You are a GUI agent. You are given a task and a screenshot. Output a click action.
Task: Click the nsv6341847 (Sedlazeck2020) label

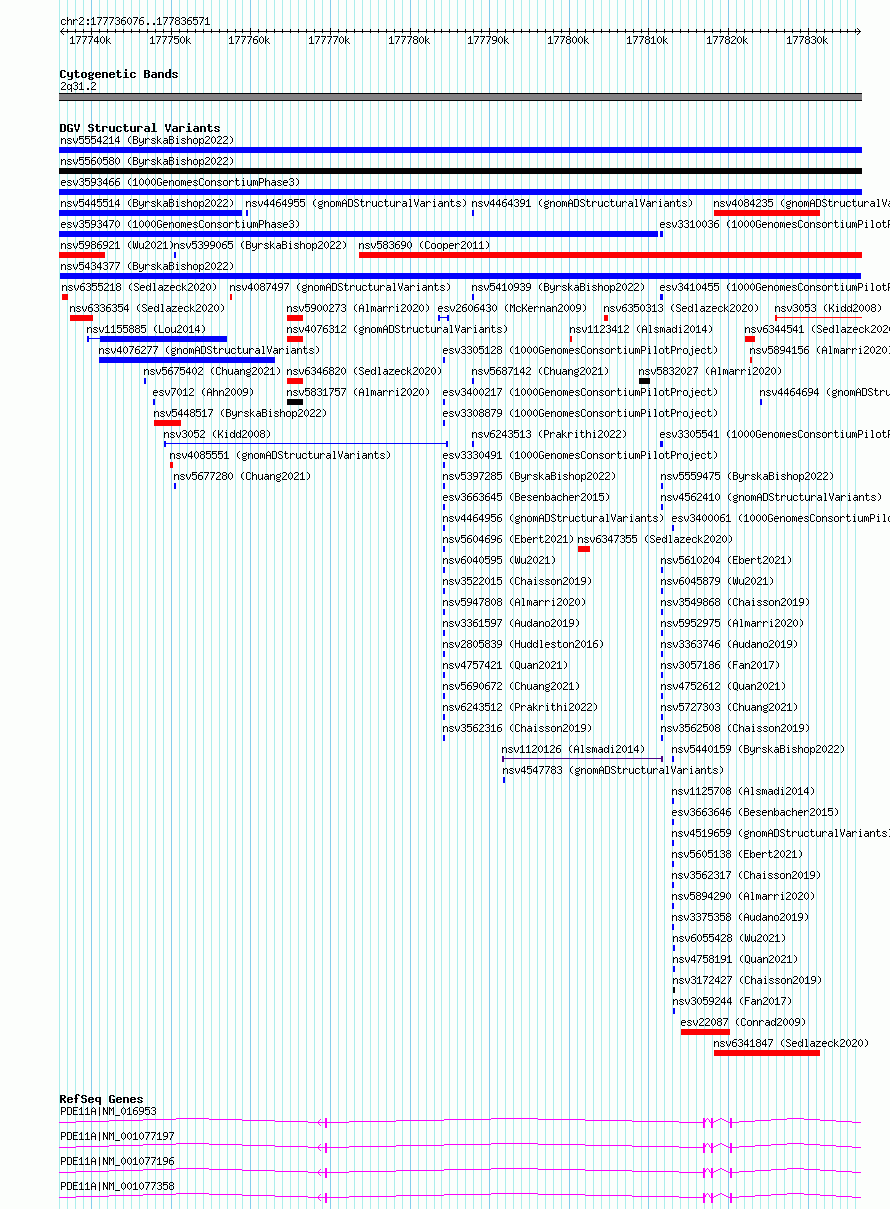(x=791, y=1043)
